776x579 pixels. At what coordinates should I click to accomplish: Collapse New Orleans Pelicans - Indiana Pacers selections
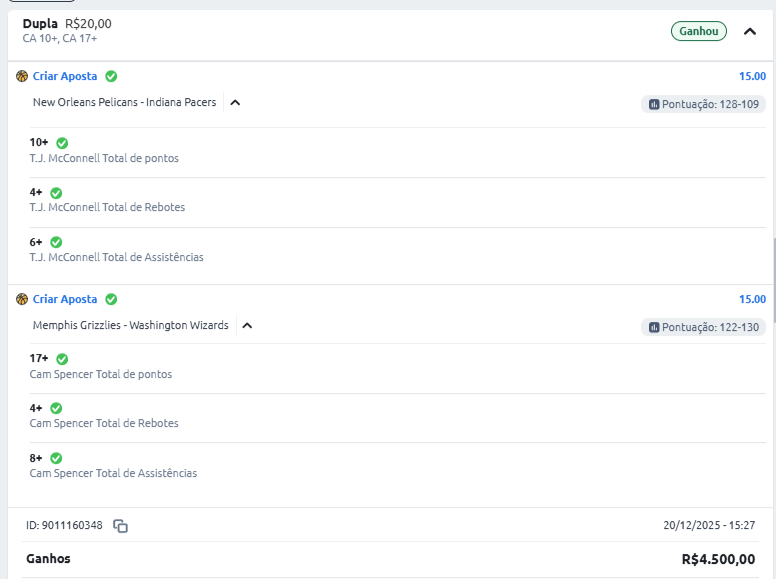236,103
